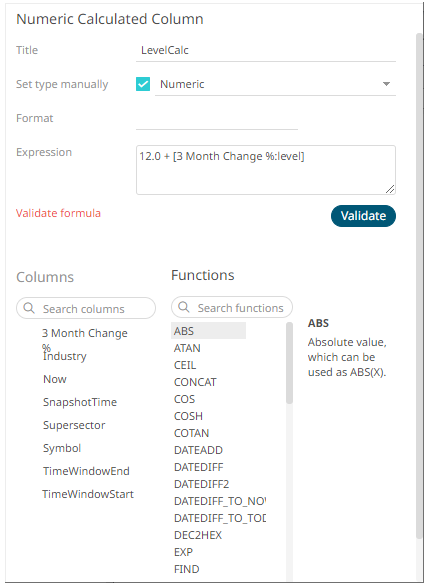Click the dialog's vertical scrollbar
This screenshot has height=586, width=427.
click(x=419, y=286)
